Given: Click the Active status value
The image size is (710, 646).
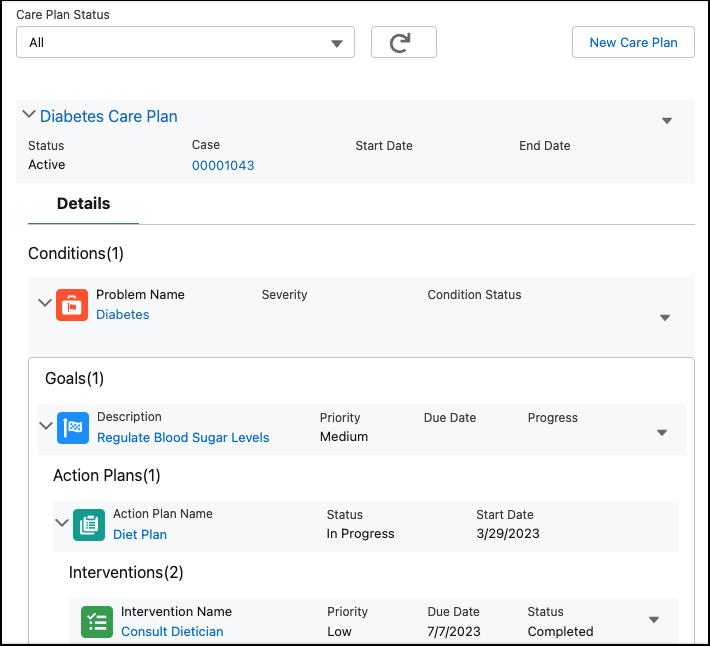Looking at the screenshot, I should pyautogui.click(x=47, y=164).
